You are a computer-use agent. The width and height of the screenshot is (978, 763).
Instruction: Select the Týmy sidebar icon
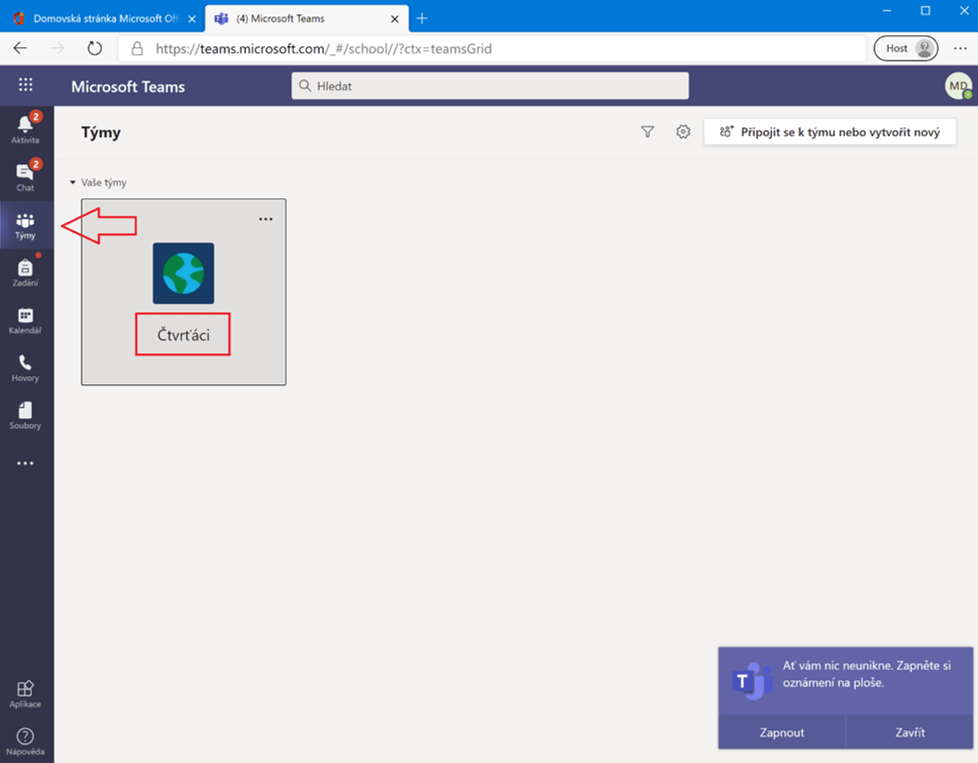(26, 224)
